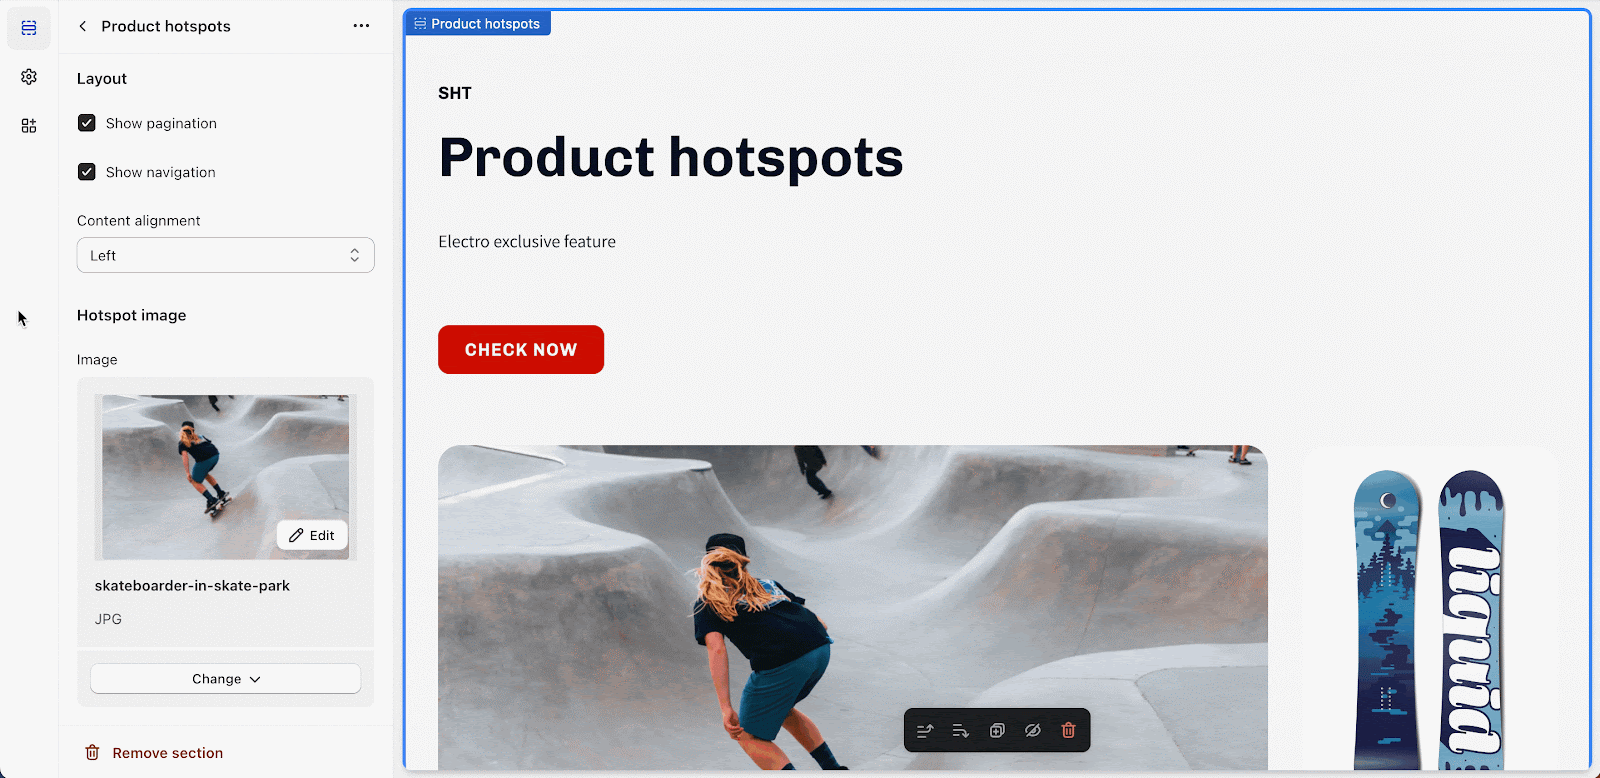The height and width of the screenshot is (778, 1600).
Task: Move section up in floating toolbar
Action: 925,731
